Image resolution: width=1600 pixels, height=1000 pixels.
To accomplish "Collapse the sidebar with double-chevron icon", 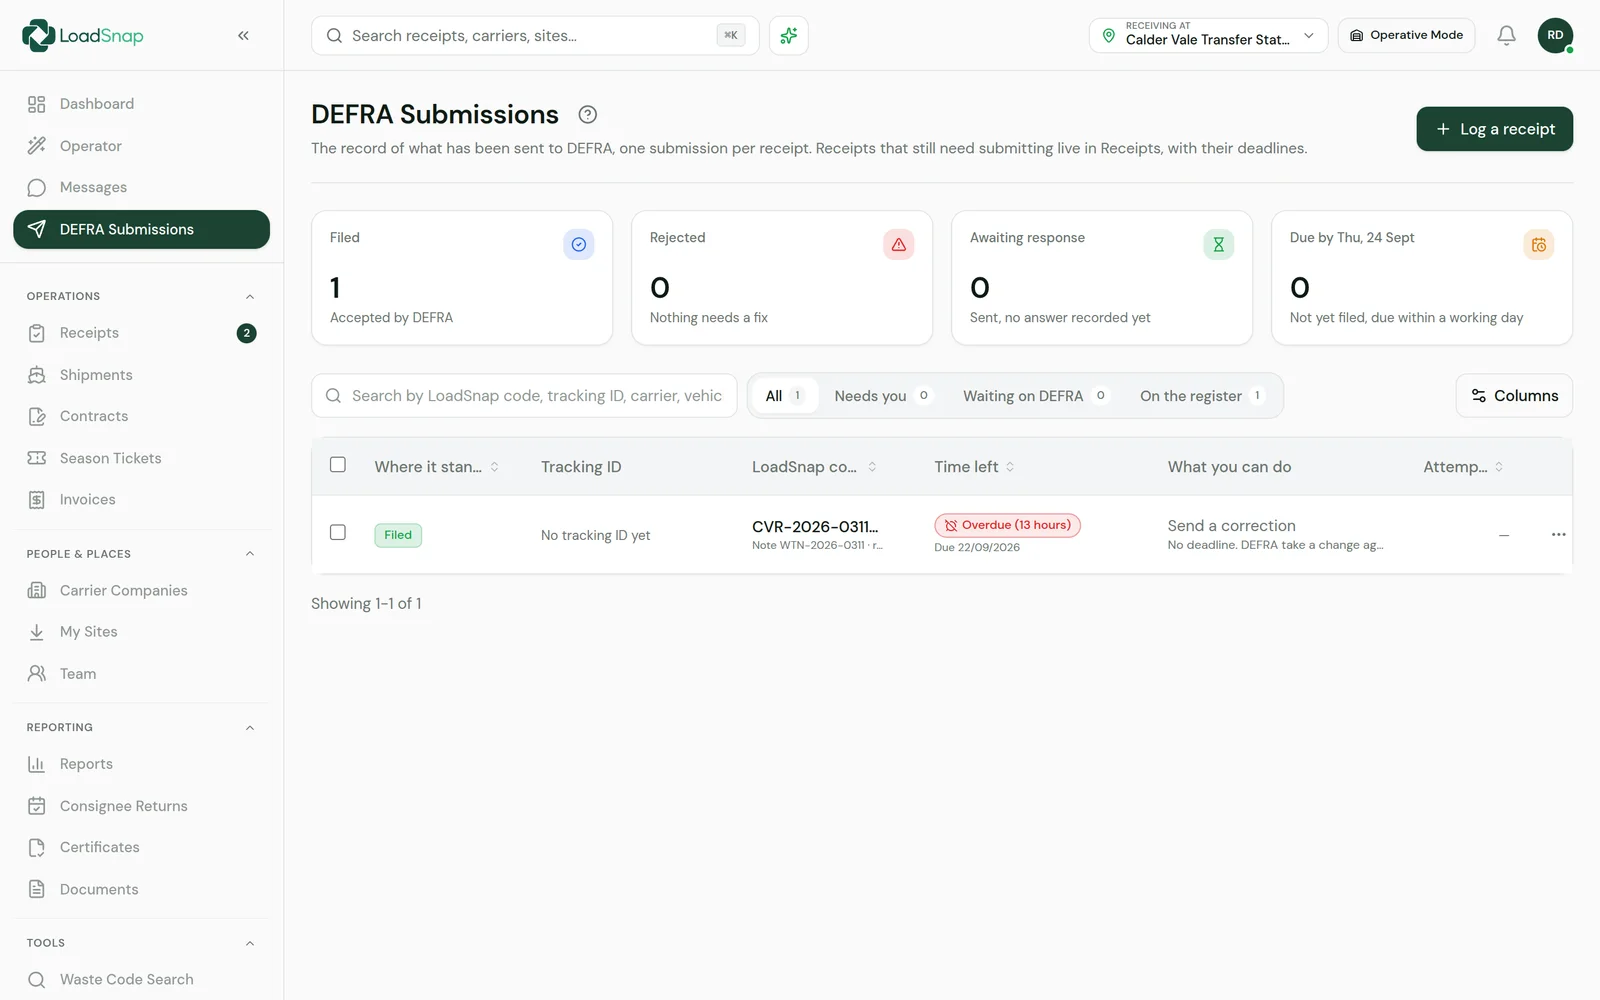I will click(243, 36).
